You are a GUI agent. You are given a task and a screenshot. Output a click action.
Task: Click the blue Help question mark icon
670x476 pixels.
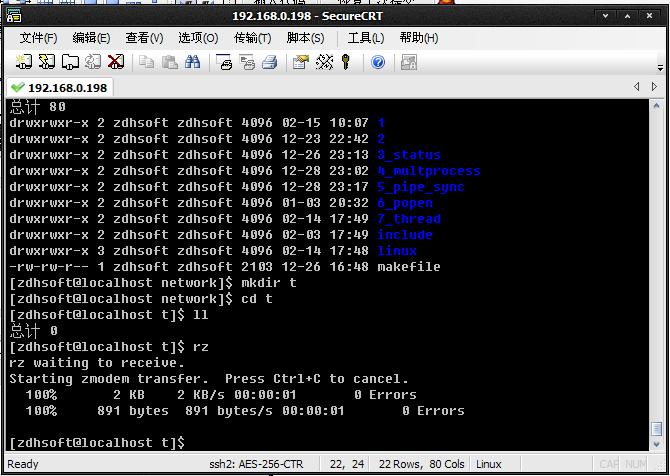tap(378, 62)
